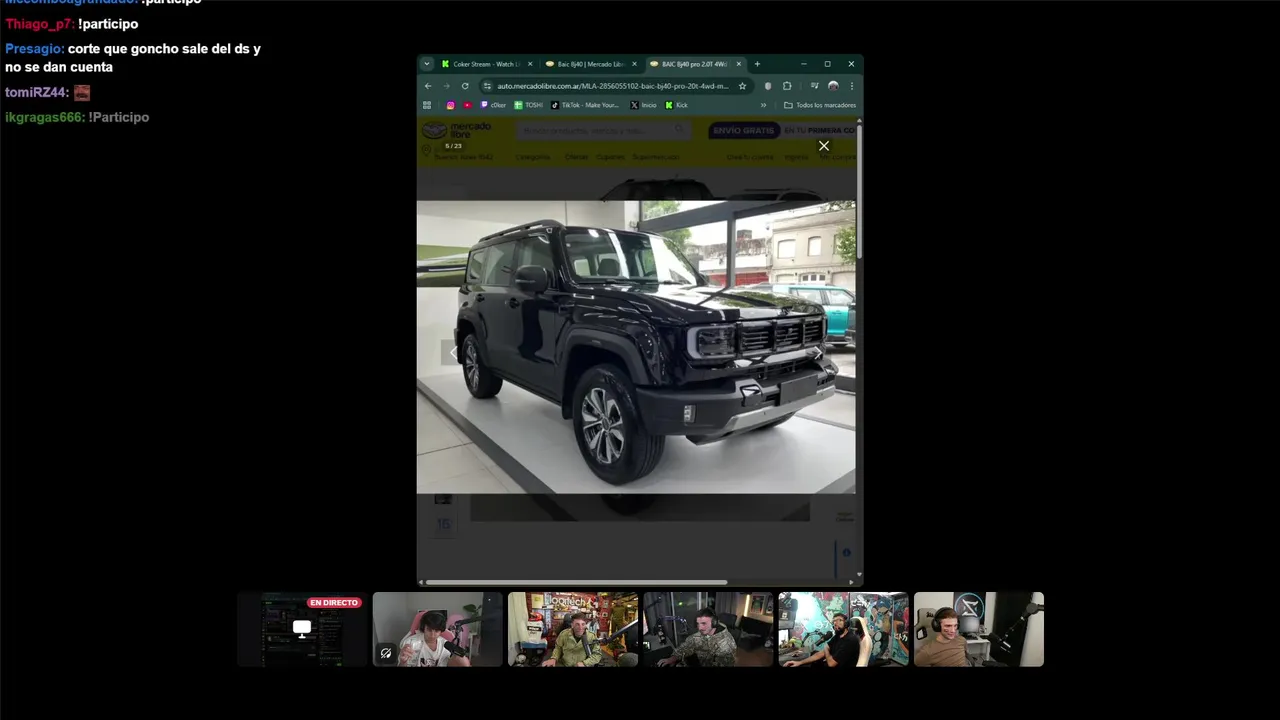Click the username tomiRZ44 in chat
The height and width of the screenshot is (720, 1280).
point(36,92)
